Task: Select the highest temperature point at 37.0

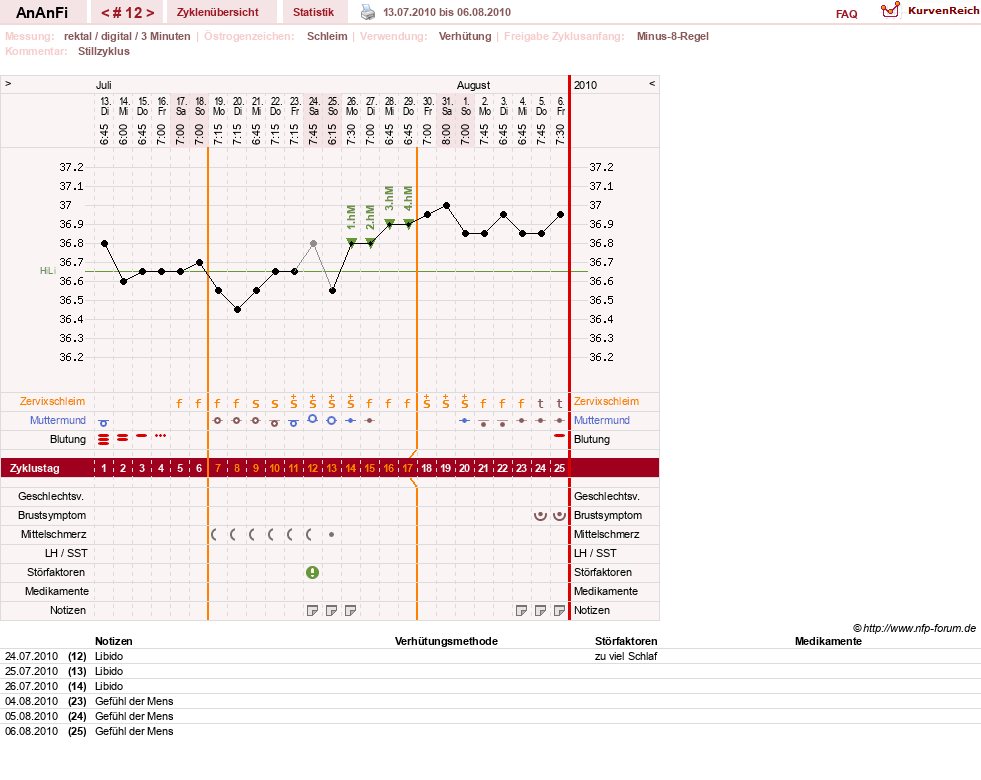Action: pos(446,205)
